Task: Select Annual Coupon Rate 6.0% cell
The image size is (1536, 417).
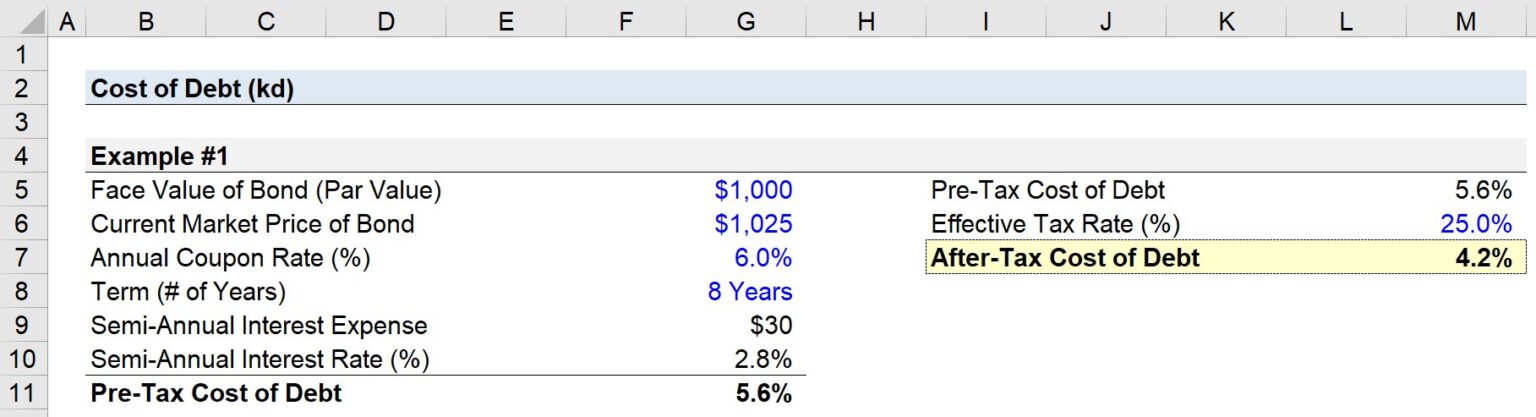Action: click(x=763, y=258)
